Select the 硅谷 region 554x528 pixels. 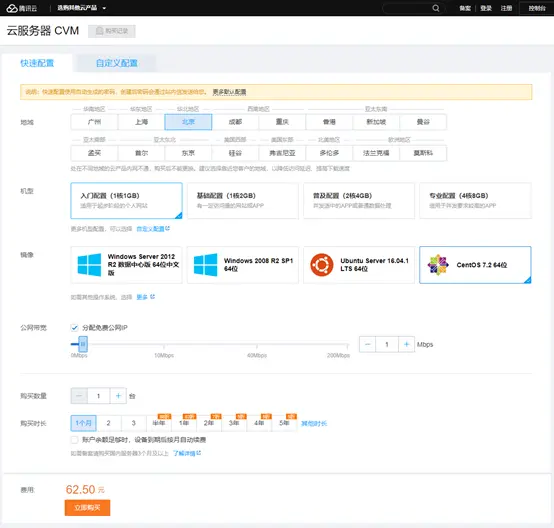[x=235, y=153]
